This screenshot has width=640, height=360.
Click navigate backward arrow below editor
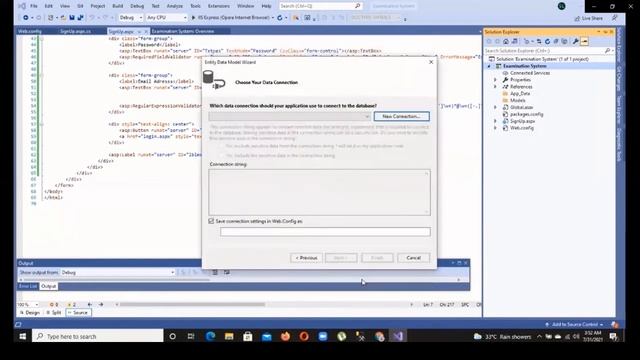pos(90,304)
